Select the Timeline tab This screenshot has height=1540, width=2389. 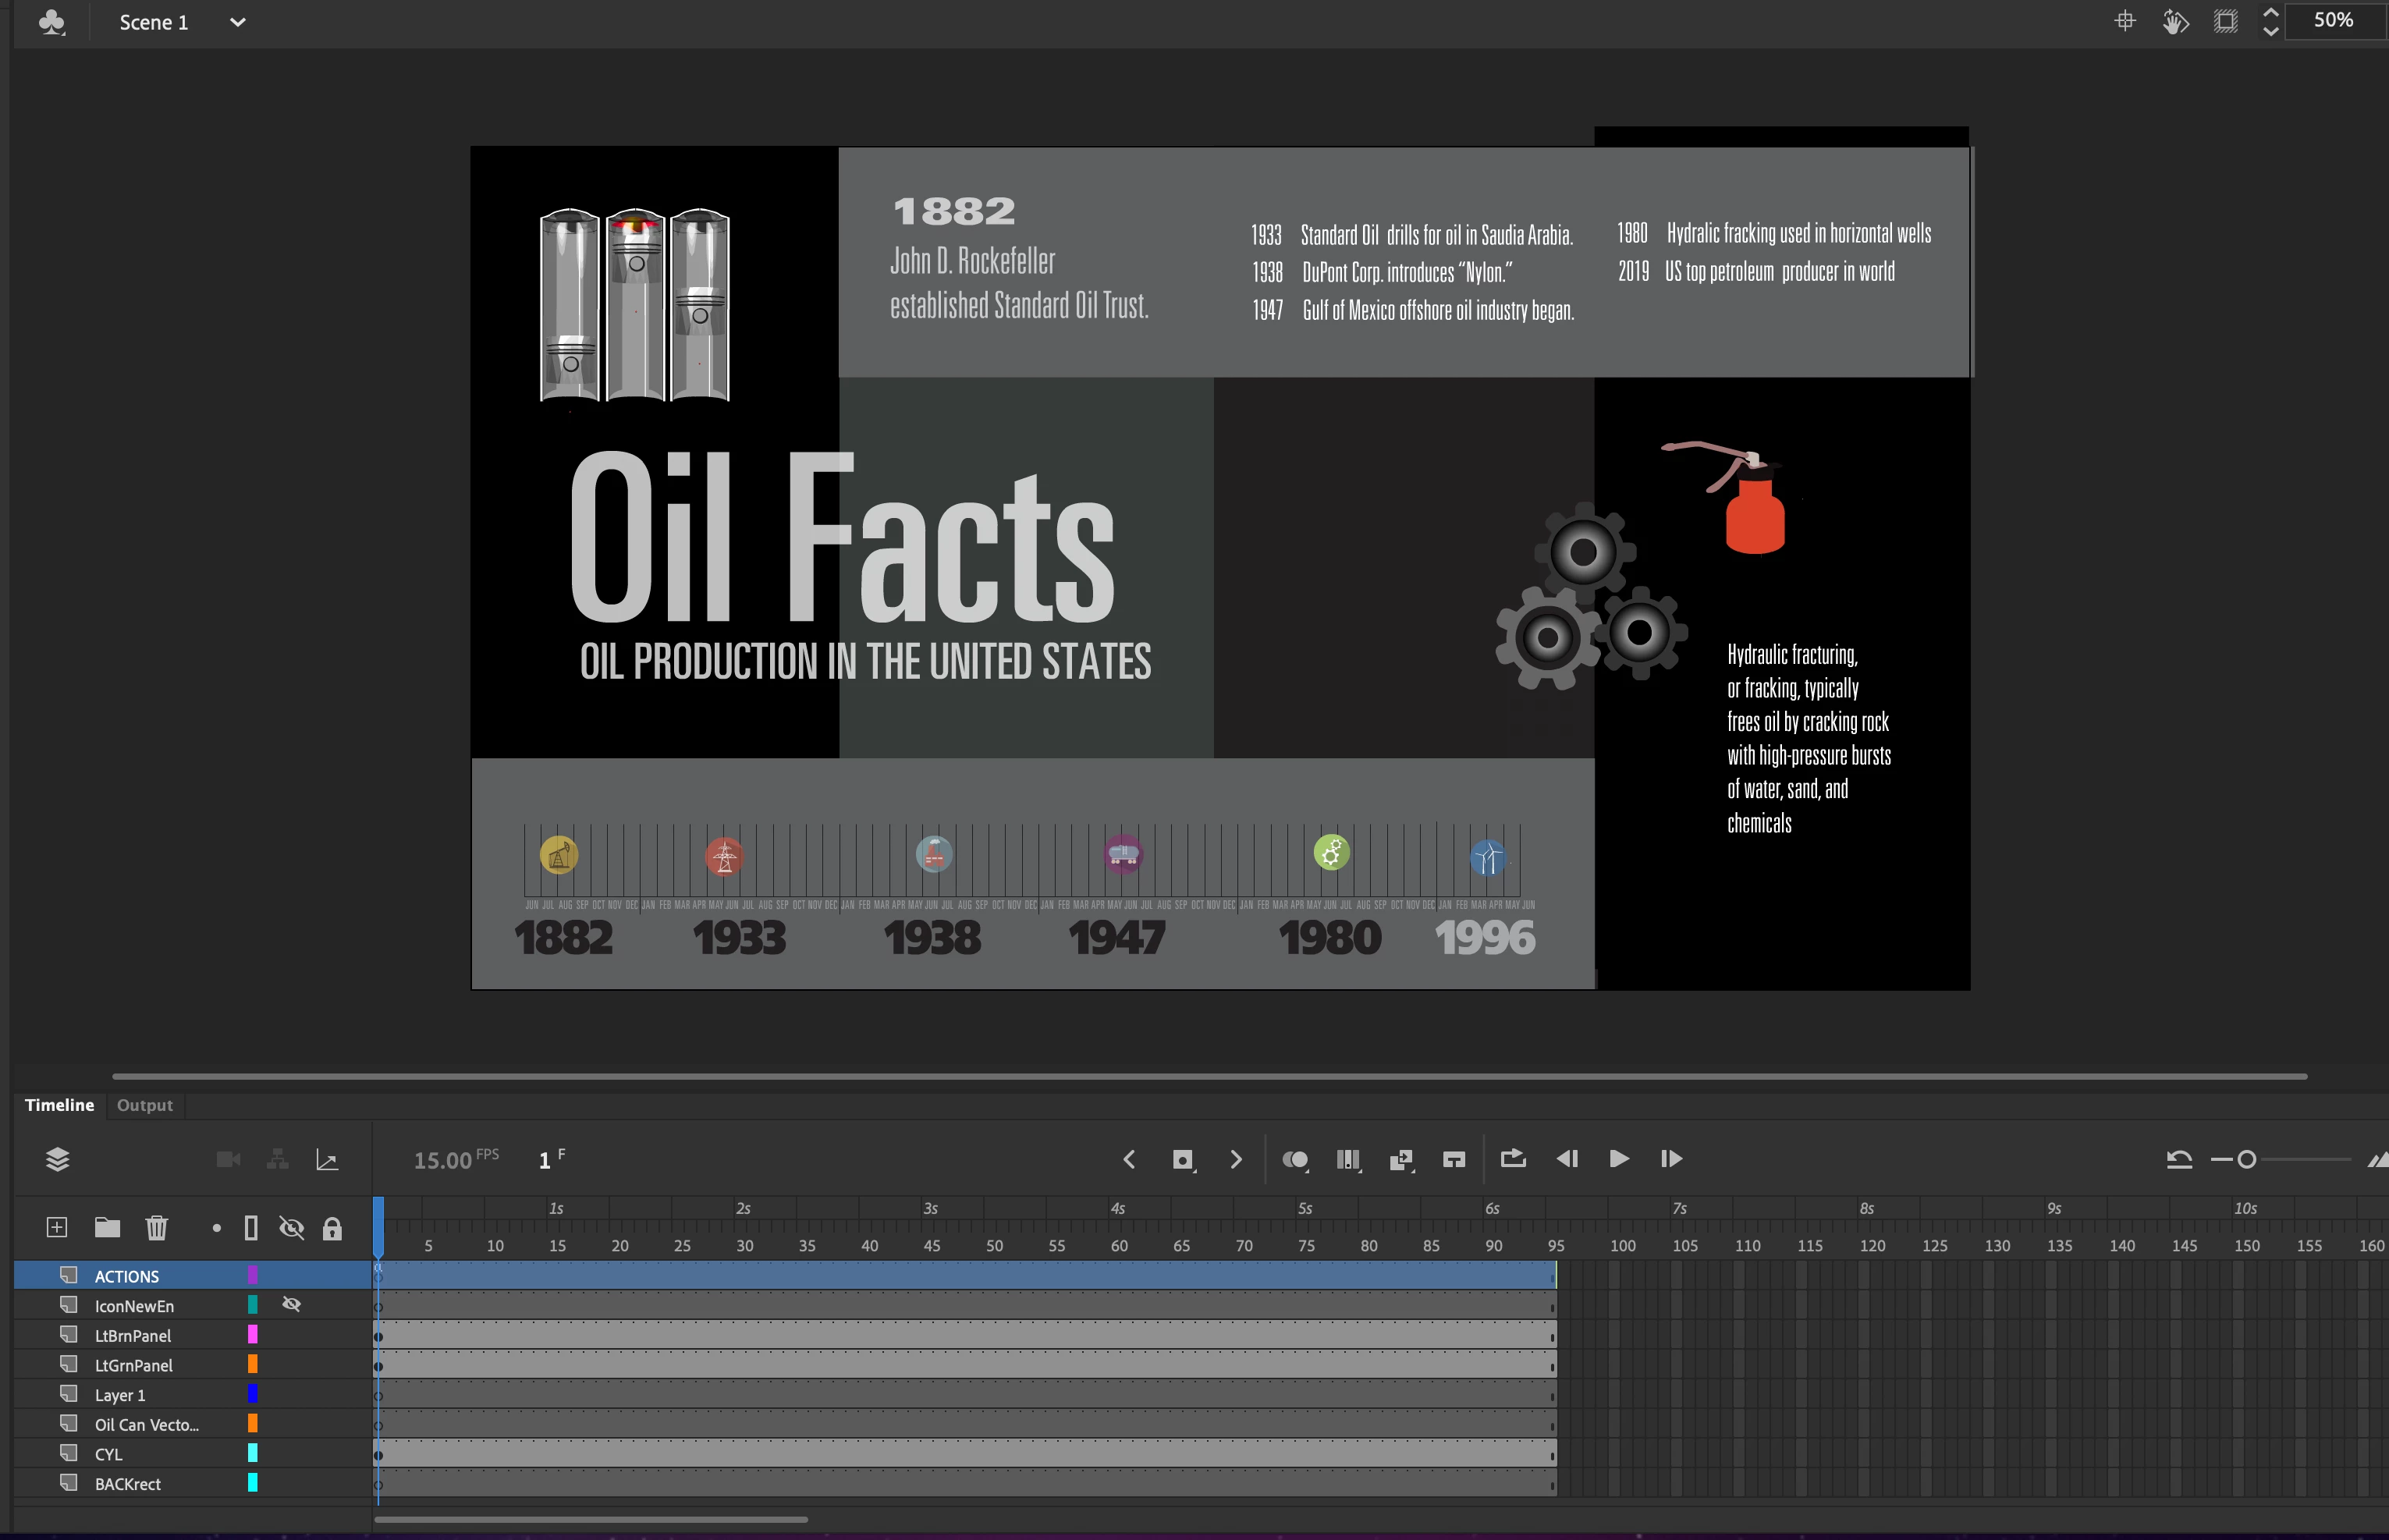[59, 1105]
